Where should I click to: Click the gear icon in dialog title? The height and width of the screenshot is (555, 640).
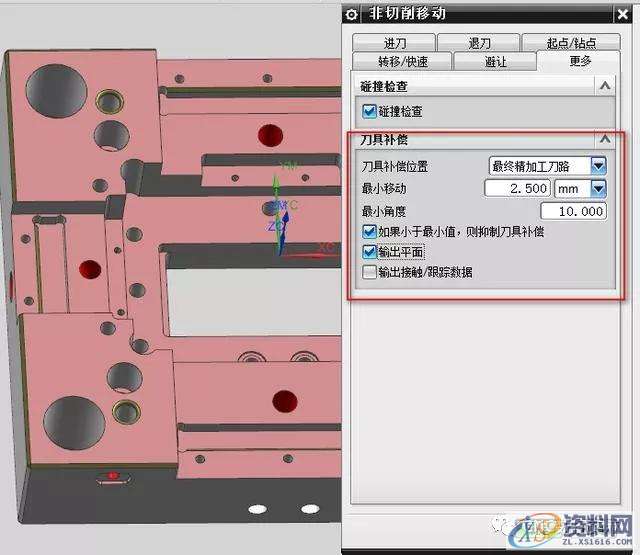[x=351, y=13]
